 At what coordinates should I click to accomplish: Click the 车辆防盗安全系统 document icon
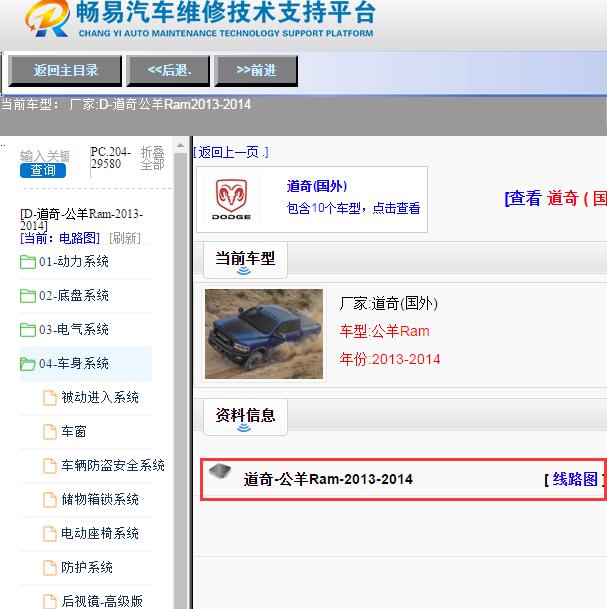[x=50, y=466]
